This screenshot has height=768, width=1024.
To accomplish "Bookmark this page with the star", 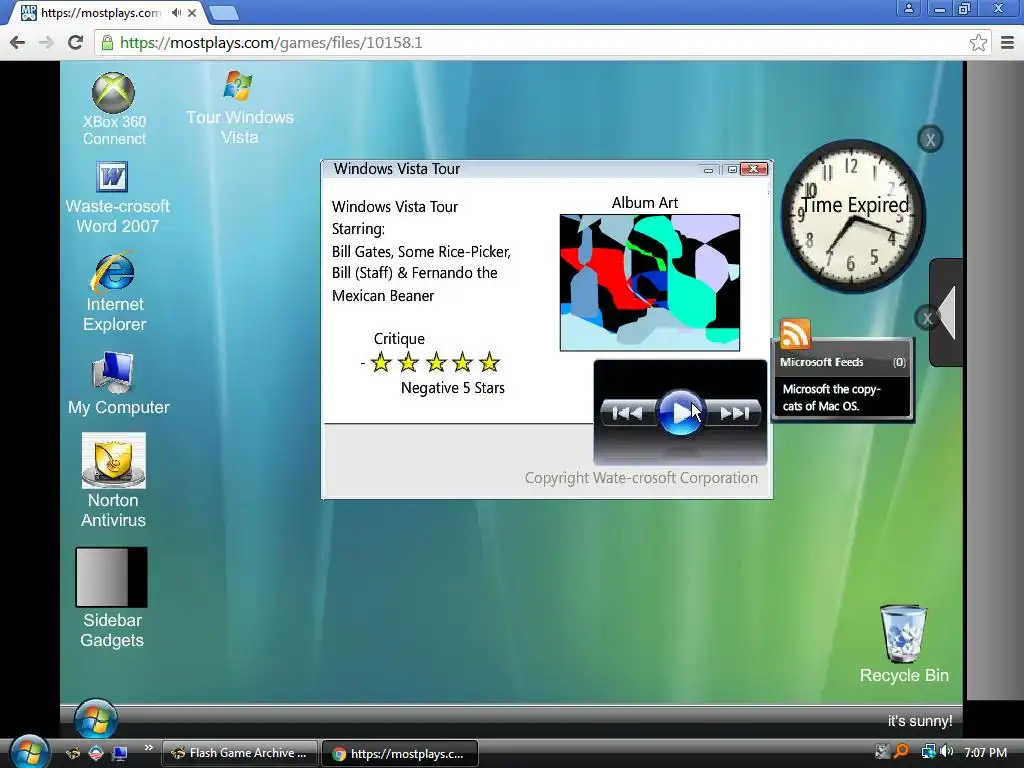I will tap(978, 43).
